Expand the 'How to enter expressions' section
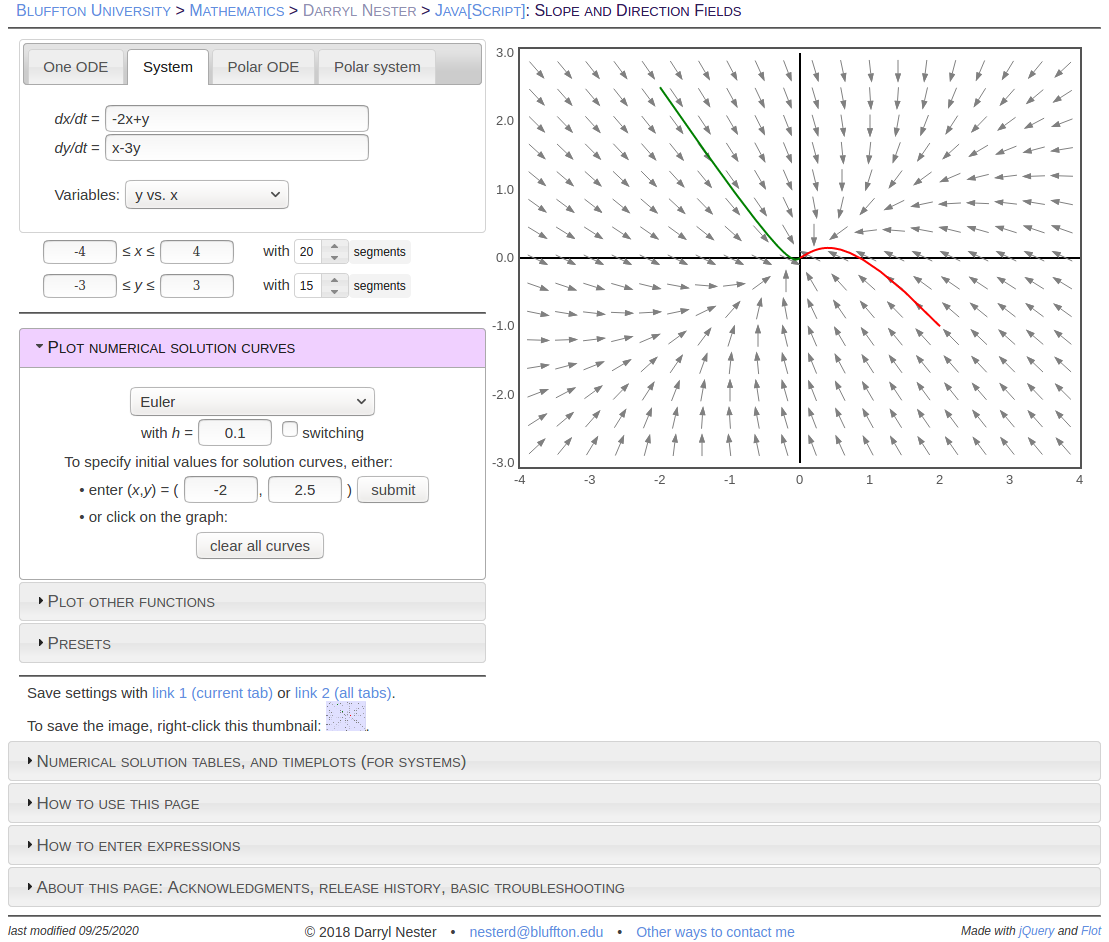This screenshot has height=942, width=1109. (139, 844)
